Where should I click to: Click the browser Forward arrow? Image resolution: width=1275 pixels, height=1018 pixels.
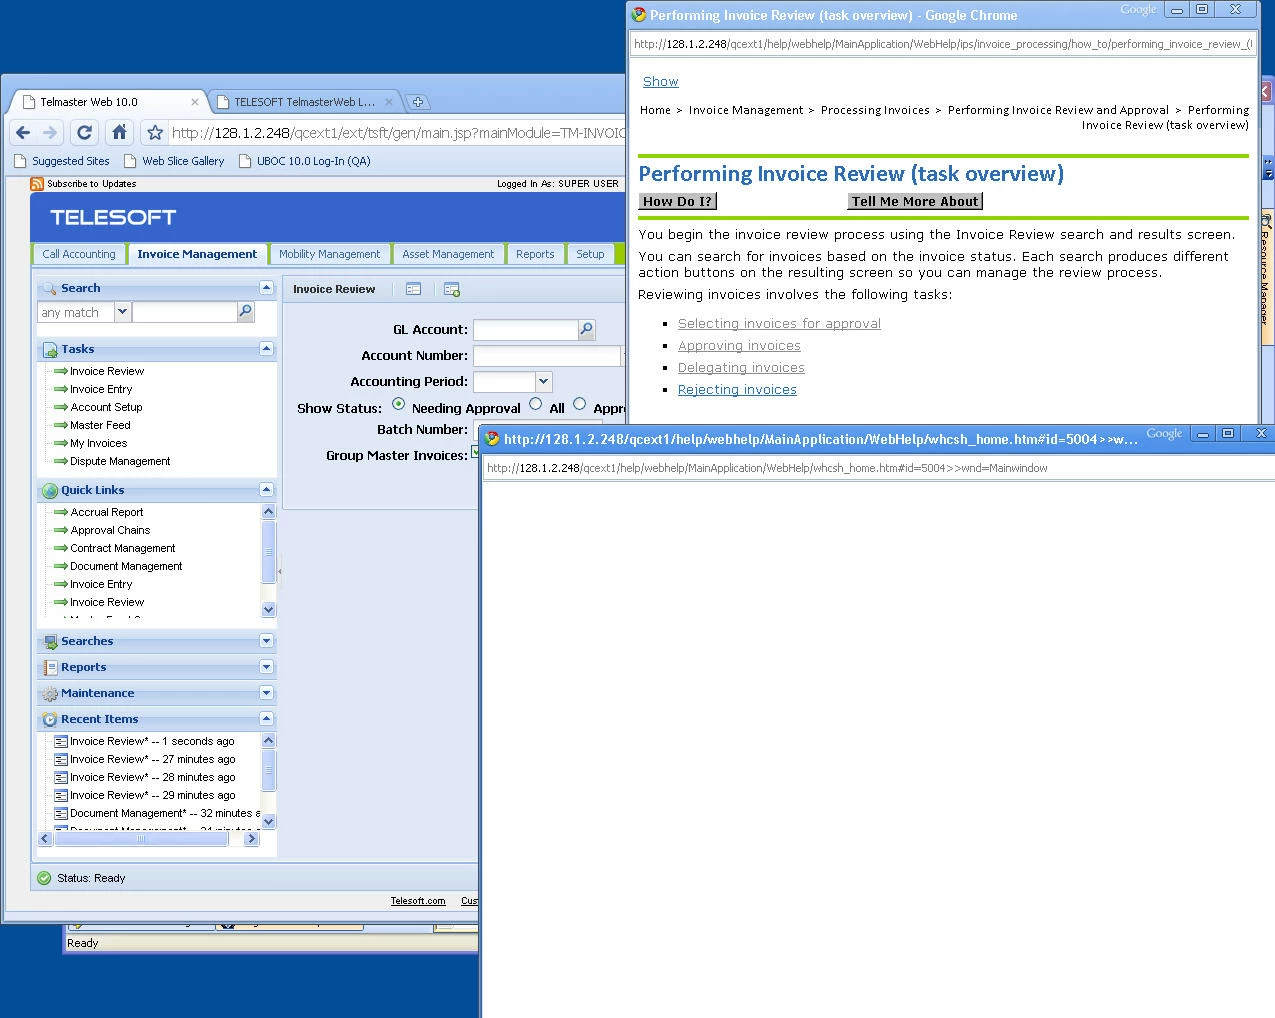click(50, 132)
